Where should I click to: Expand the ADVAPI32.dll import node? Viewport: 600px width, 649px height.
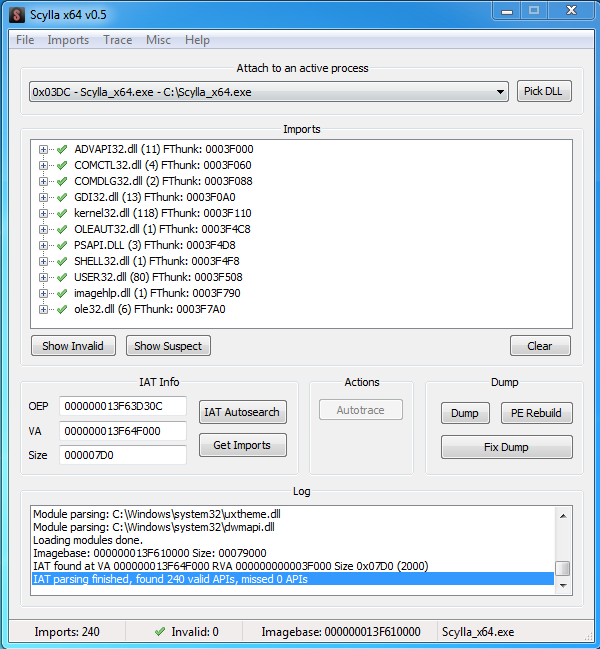coord(43,149)
